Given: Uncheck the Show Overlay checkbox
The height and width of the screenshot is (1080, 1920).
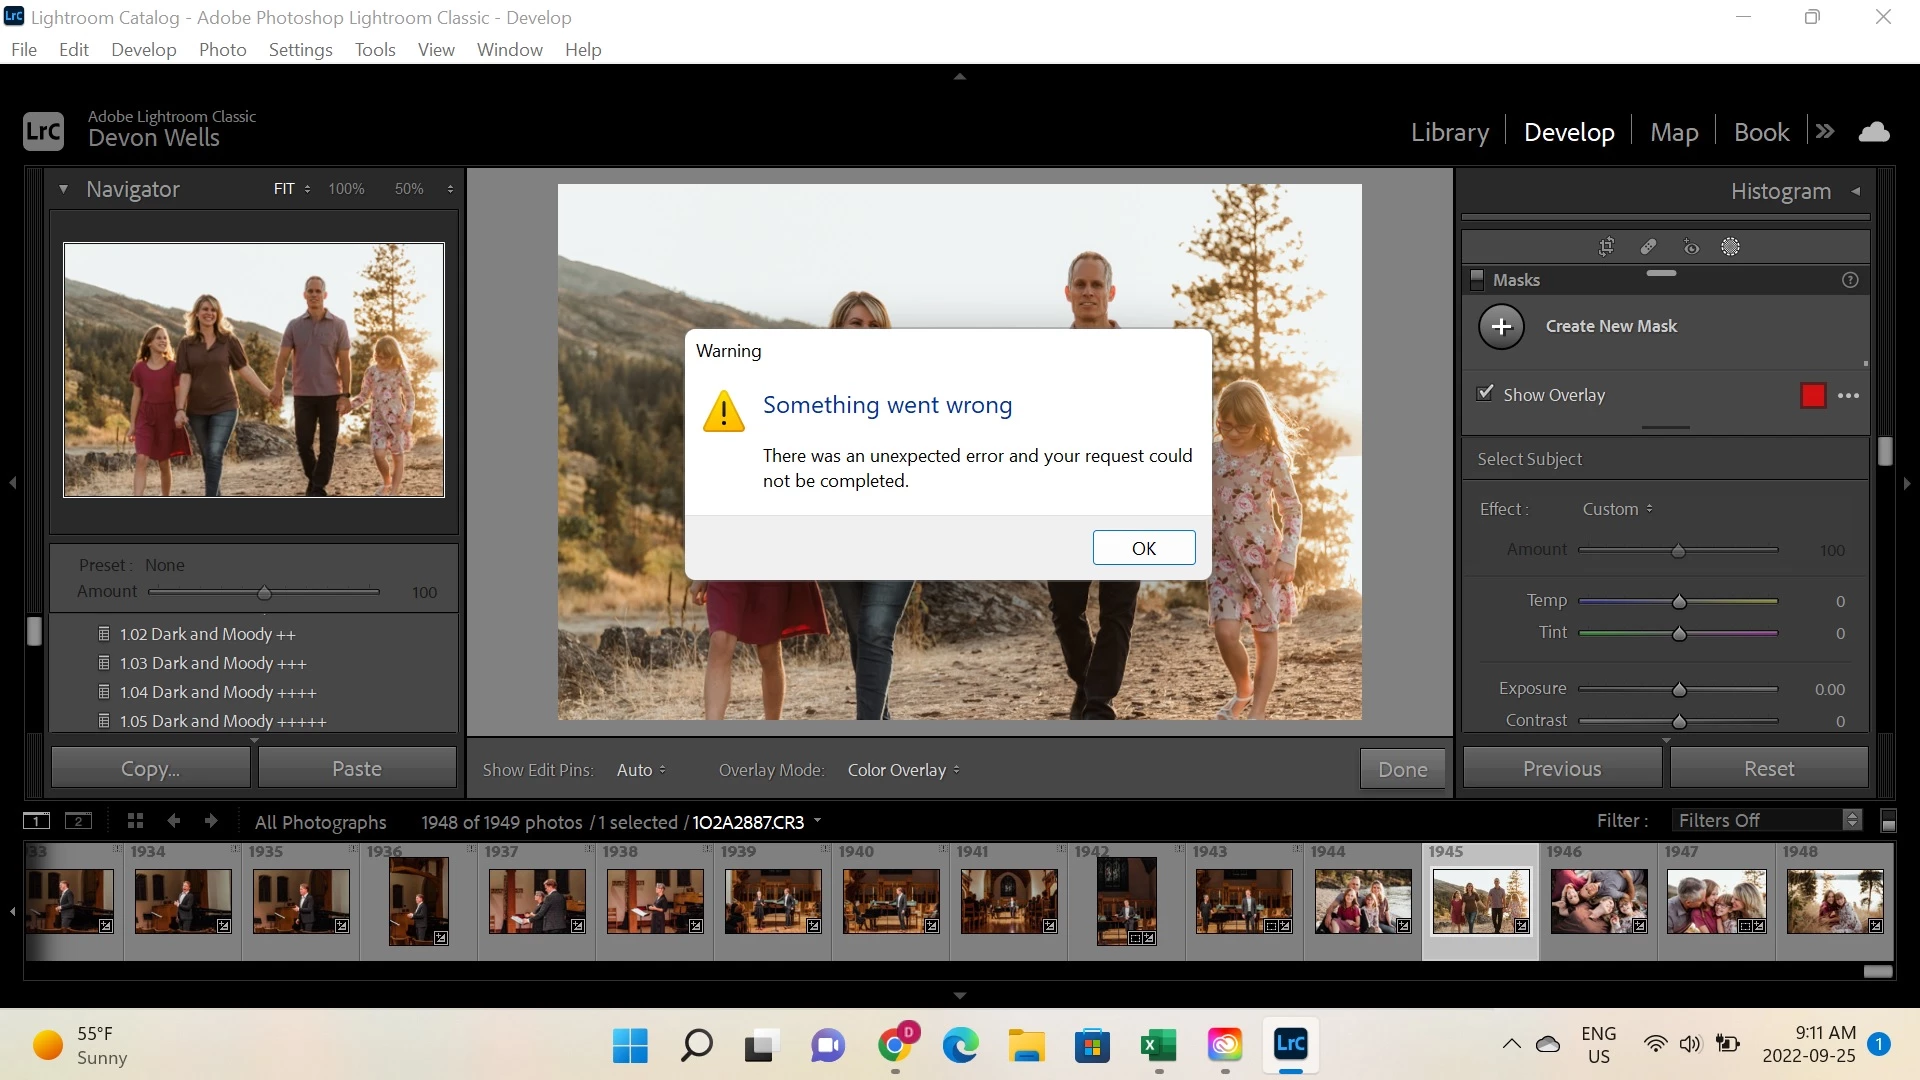Looking at the screenshot, I should [x=1486, y=394].
